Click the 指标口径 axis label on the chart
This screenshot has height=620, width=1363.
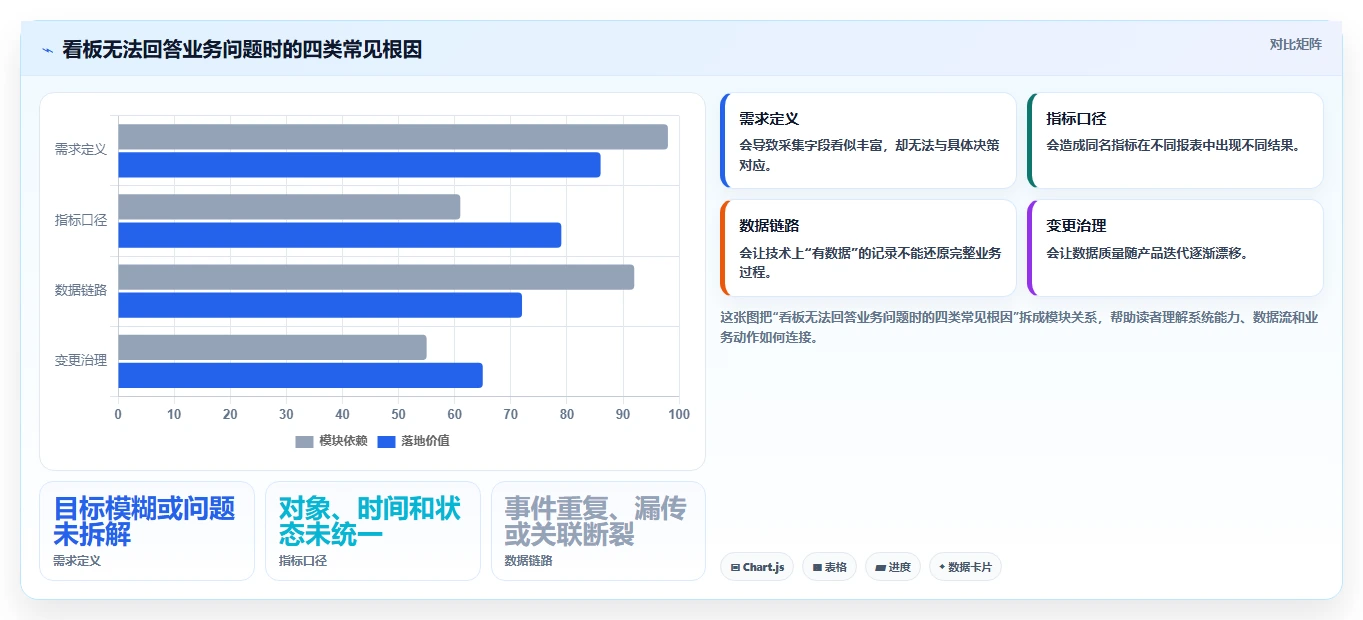[x=80, y=220]
